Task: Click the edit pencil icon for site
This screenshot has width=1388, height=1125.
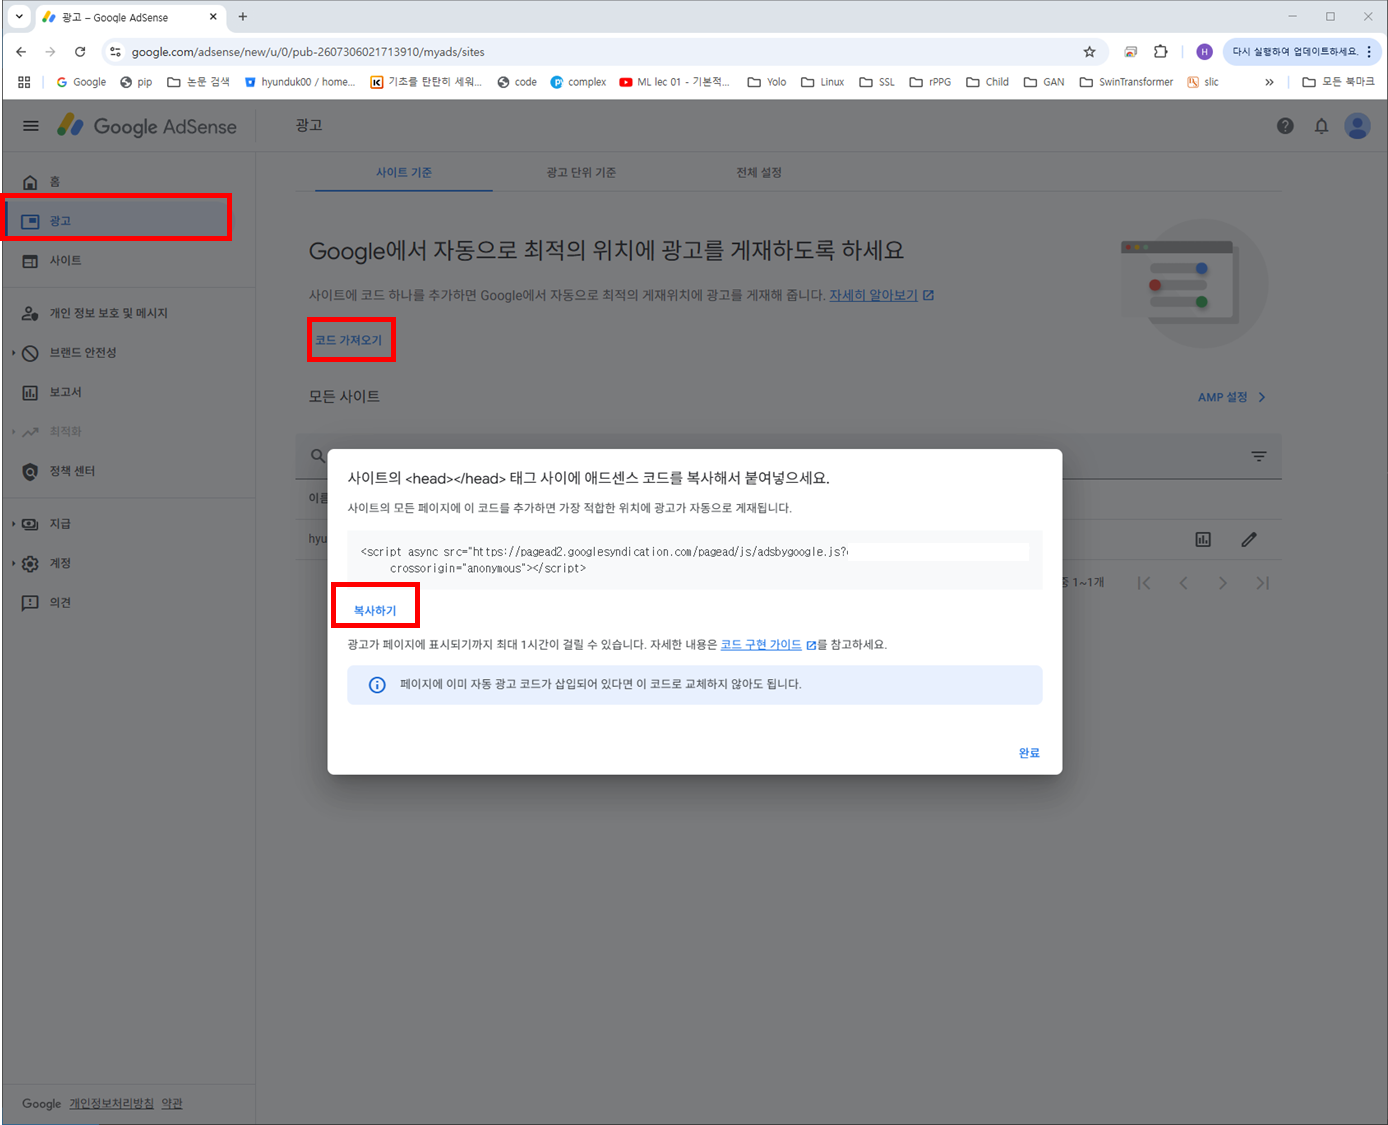Action: click(x=1249, y=540)
